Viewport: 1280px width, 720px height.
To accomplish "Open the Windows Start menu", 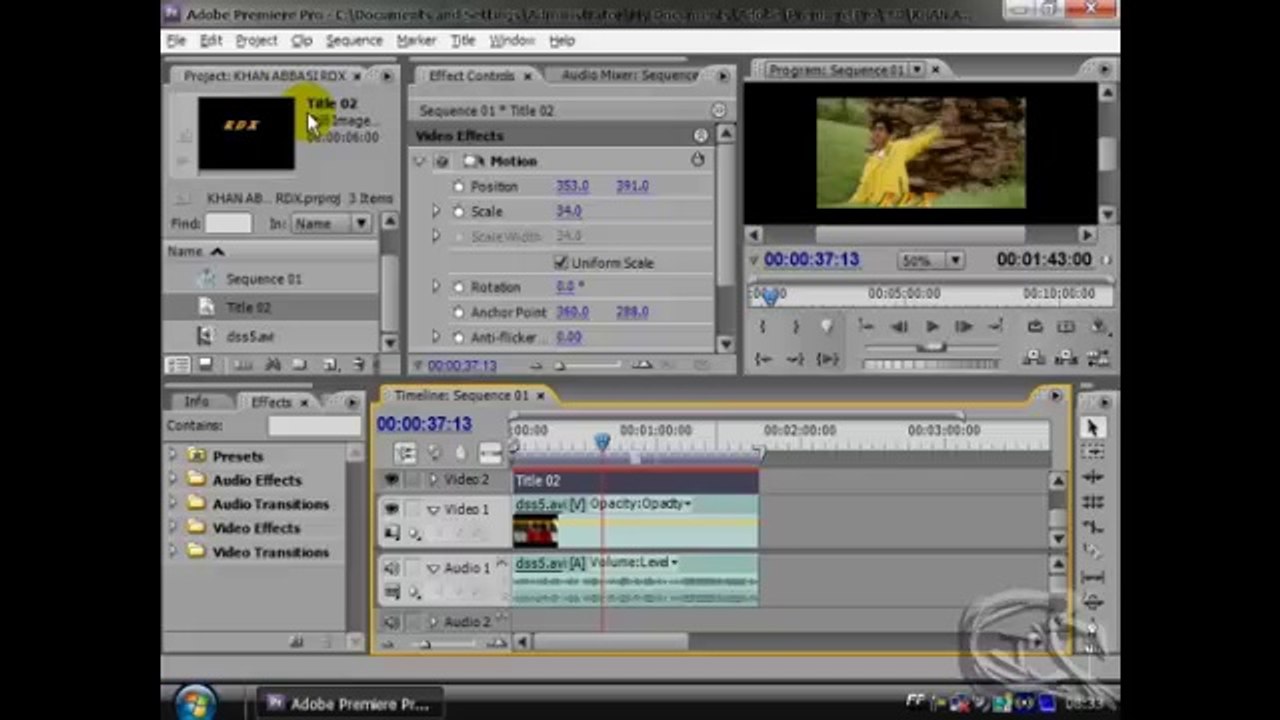I will [x=196, y=702].
